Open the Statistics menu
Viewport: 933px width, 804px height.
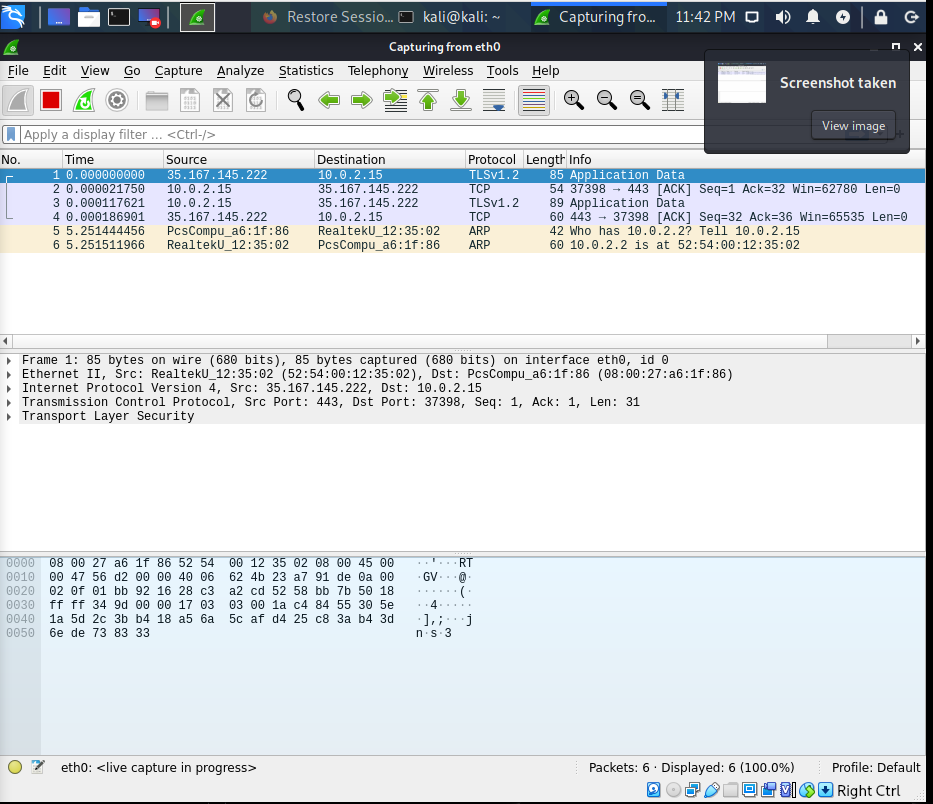[305, 71]
